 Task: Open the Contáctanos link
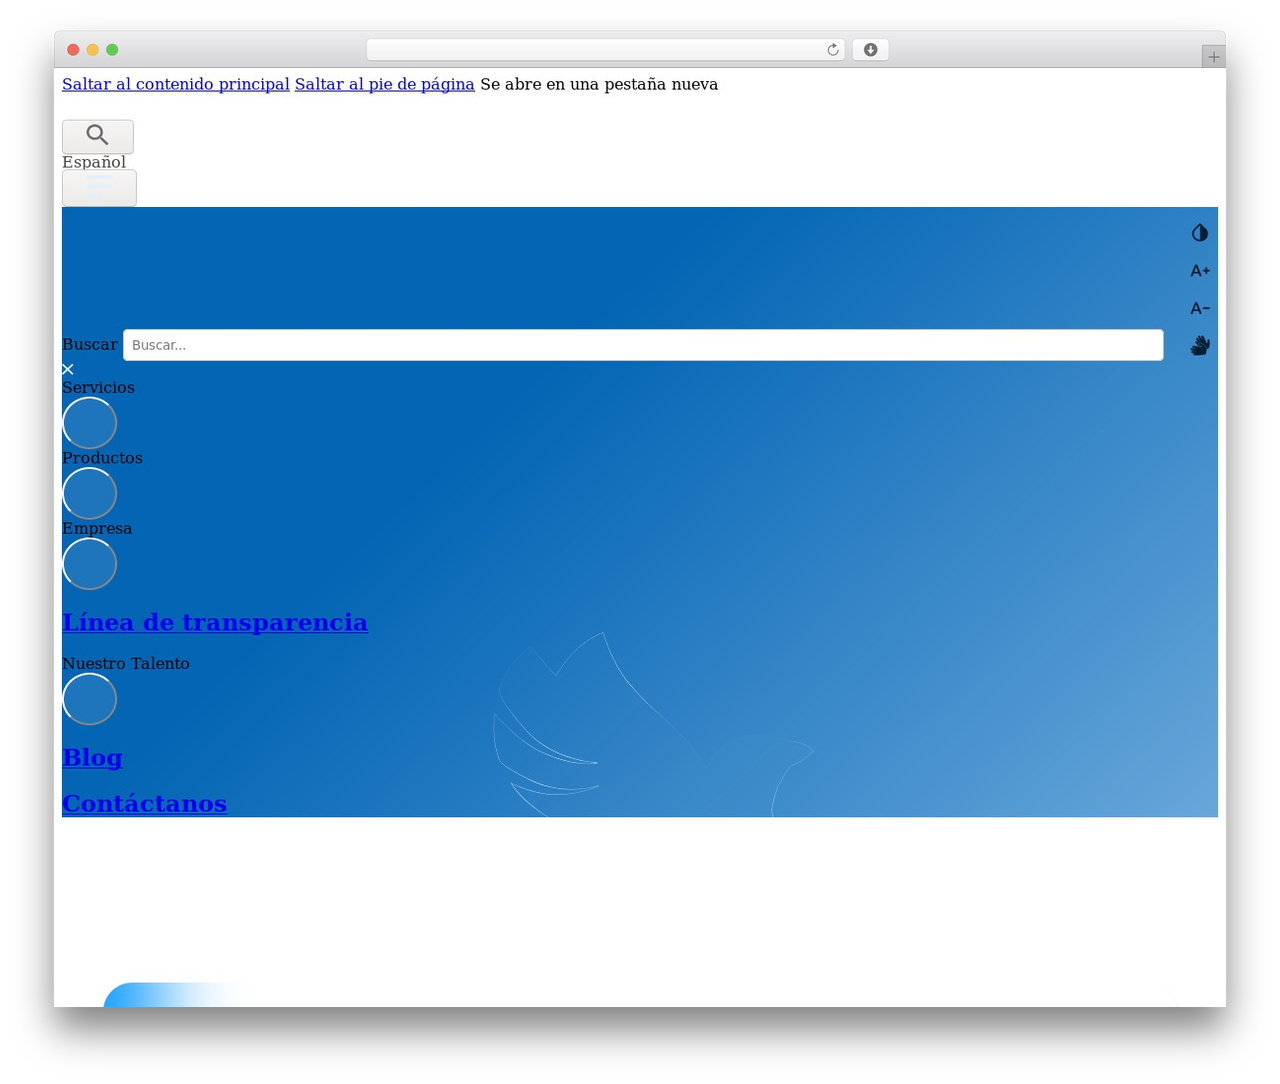pyautogui.click(x=144, y=803)
